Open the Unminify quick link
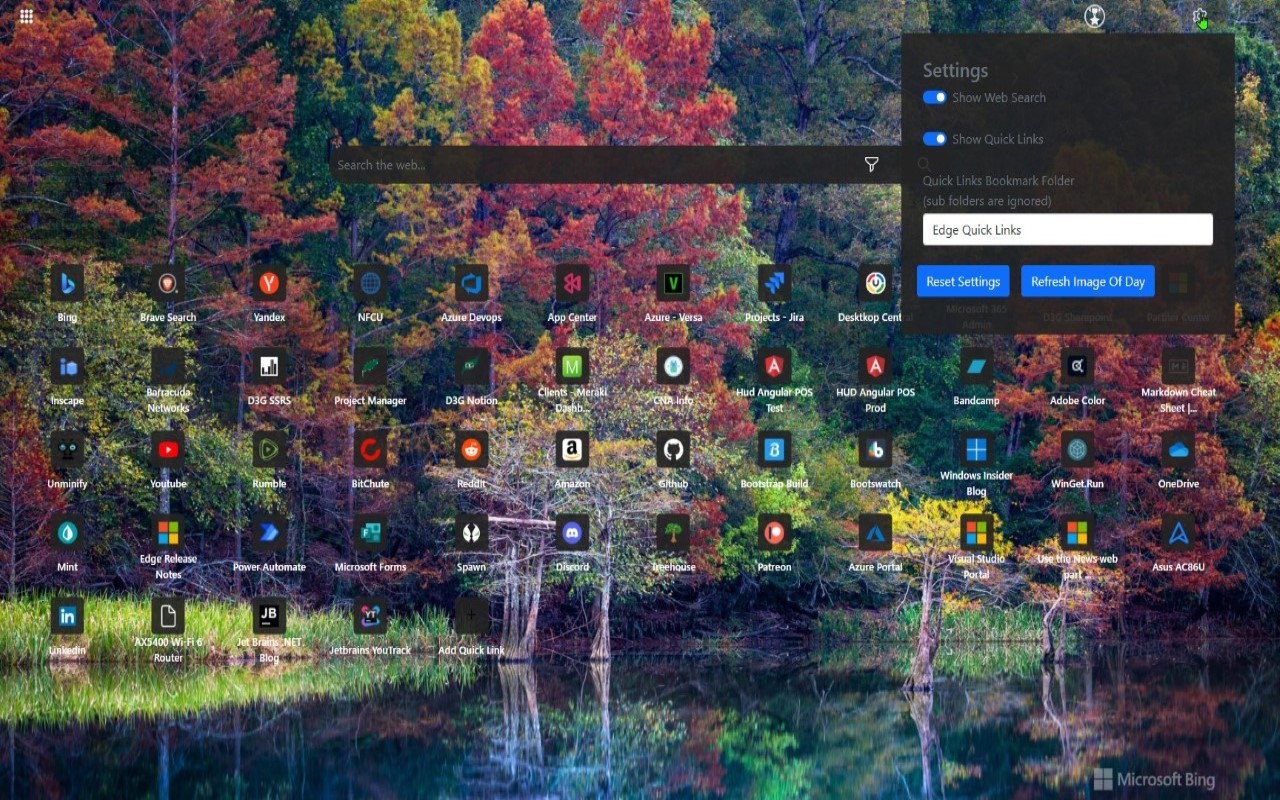The width and height of the screenshot is (1280, 800). 67,449
